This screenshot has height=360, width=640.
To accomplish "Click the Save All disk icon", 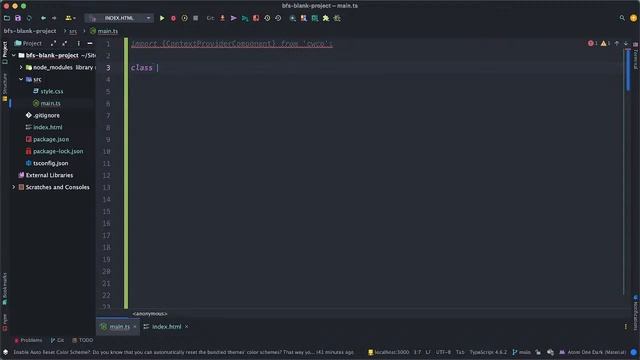I will click(18, 18).
